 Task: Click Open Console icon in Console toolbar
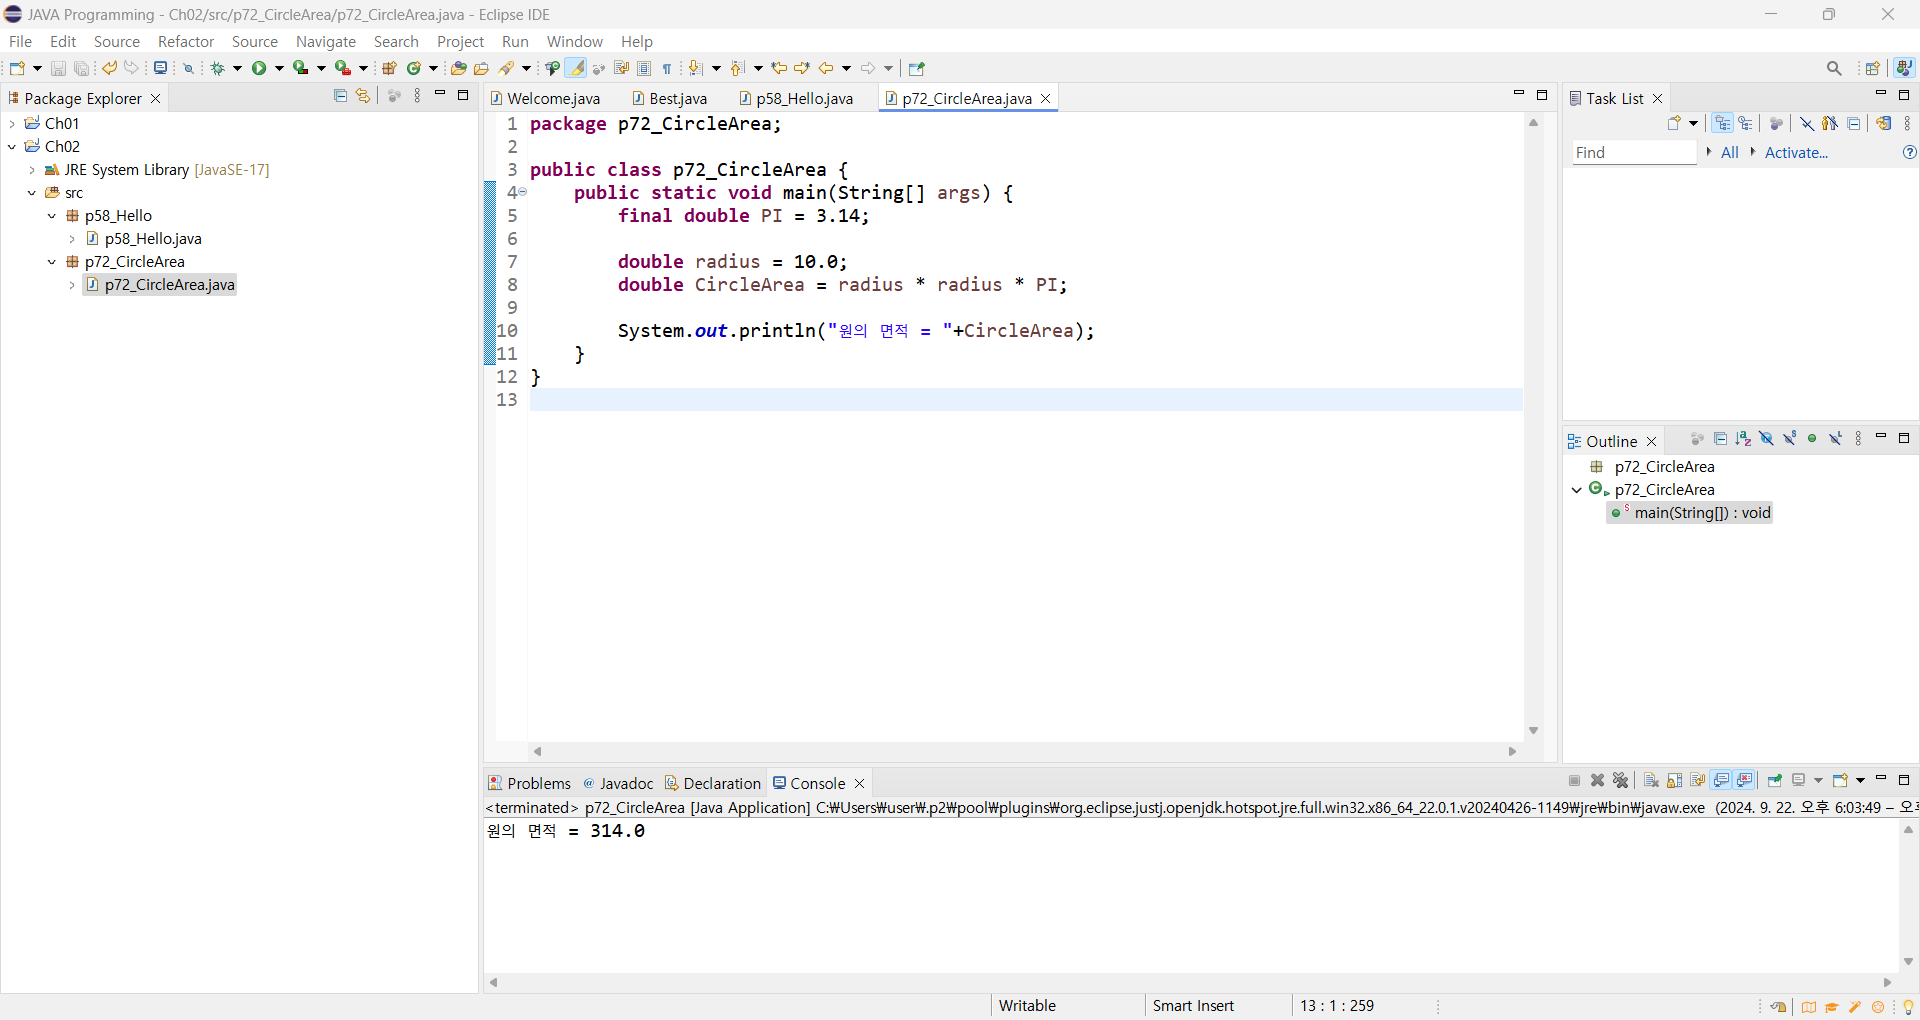(x=1840, y=780)
